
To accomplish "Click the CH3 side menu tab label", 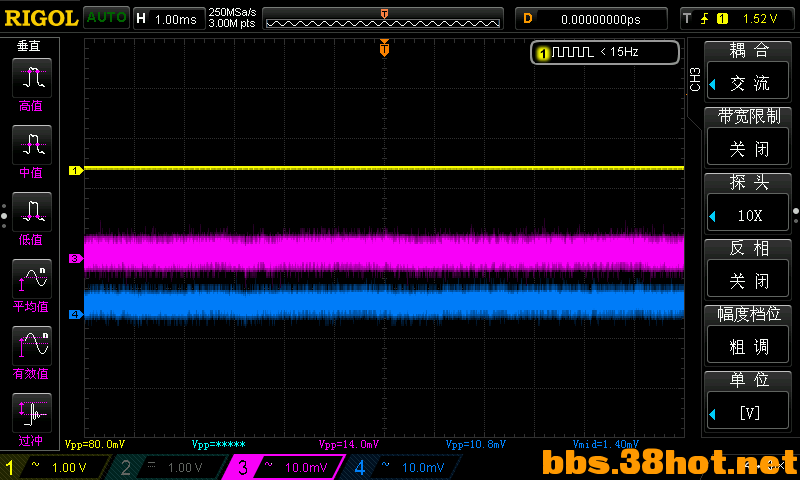I will (695, 79).
